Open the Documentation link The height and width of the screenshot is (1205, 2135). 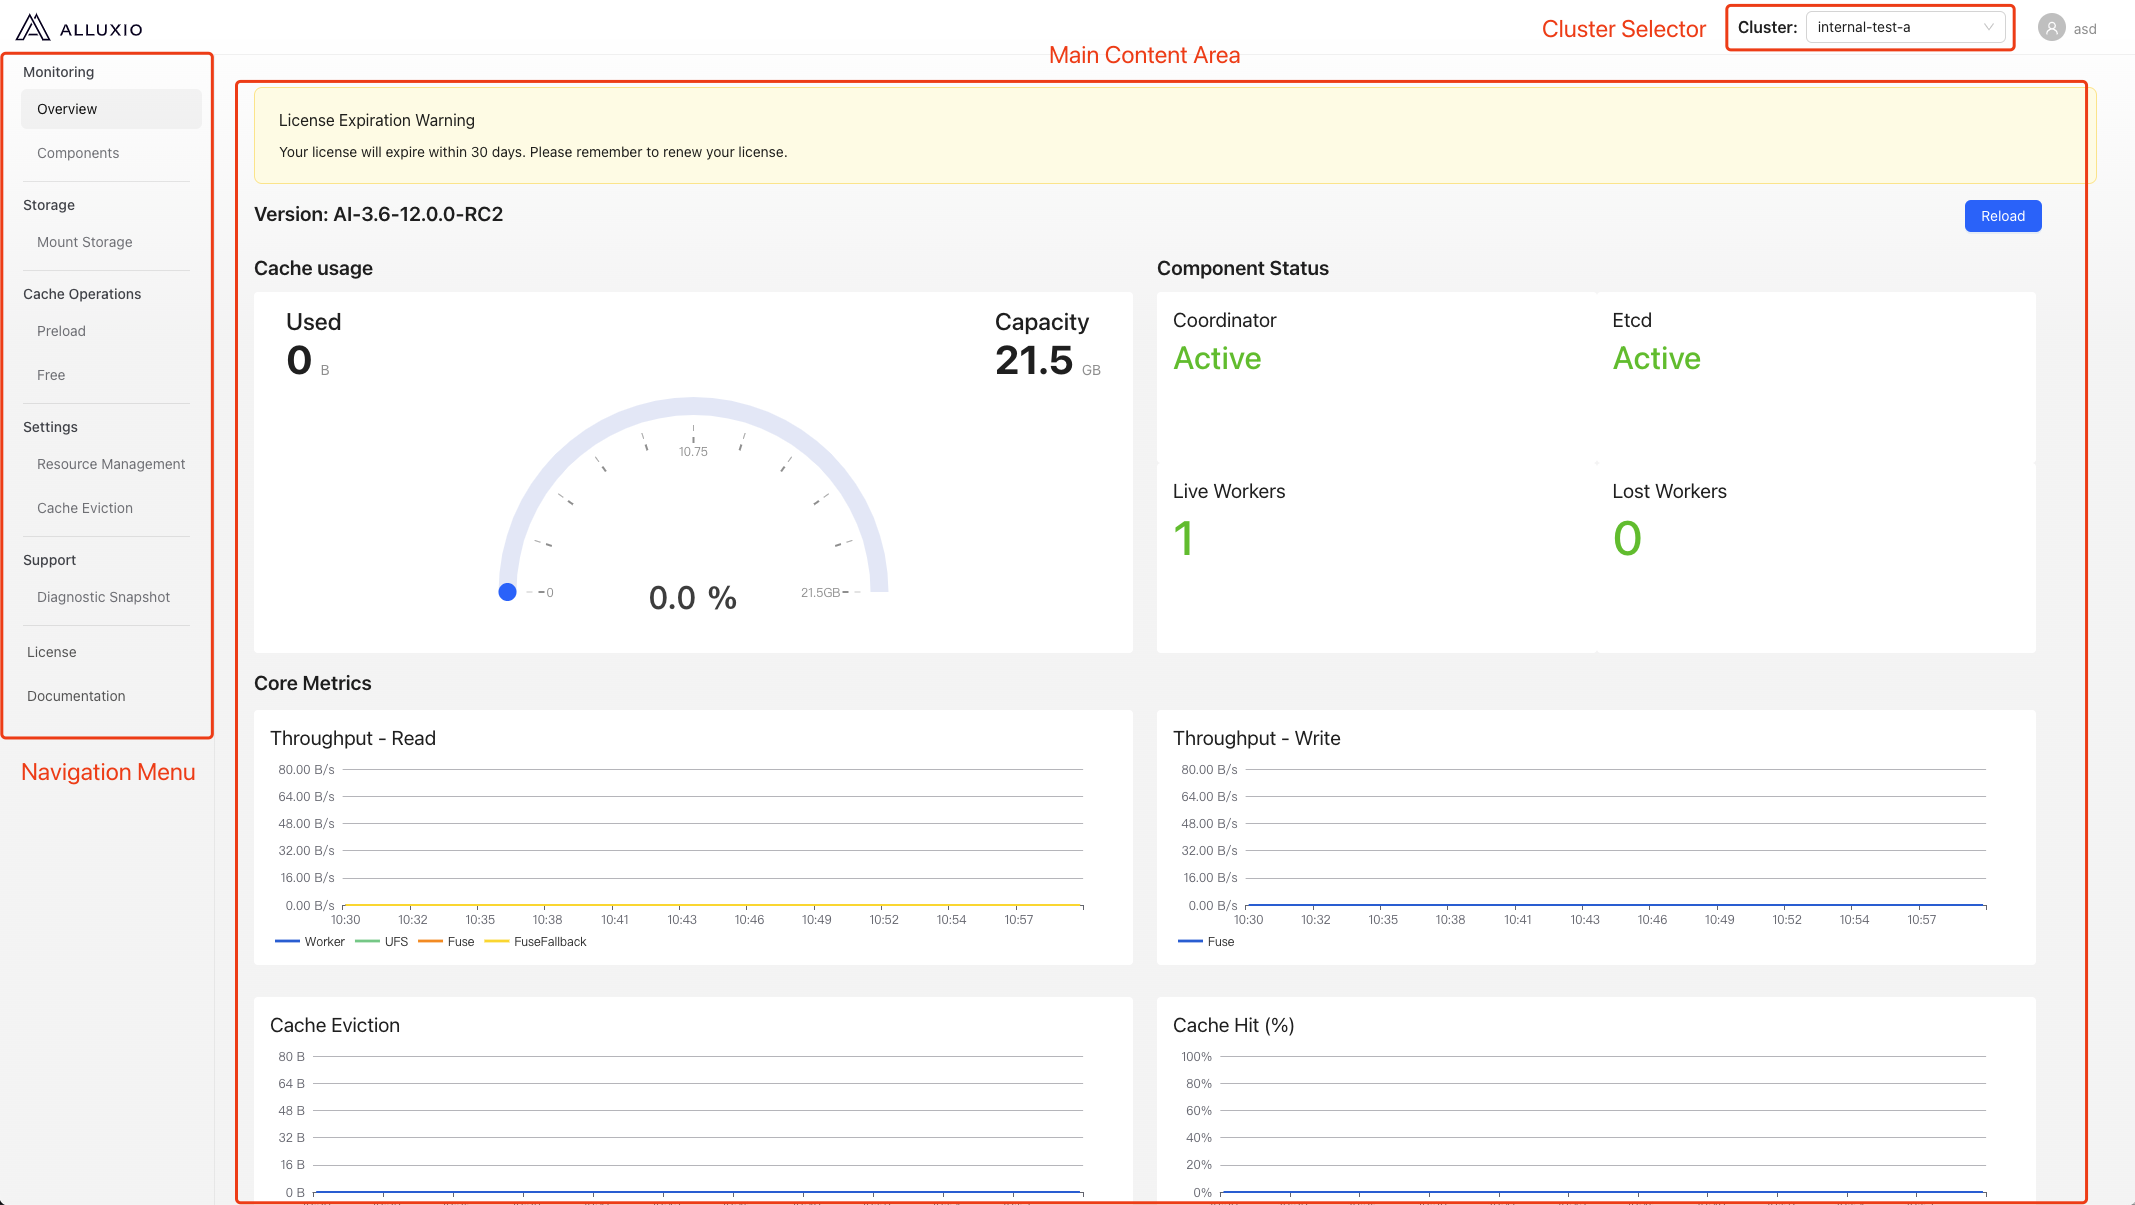tap(76, 696)
